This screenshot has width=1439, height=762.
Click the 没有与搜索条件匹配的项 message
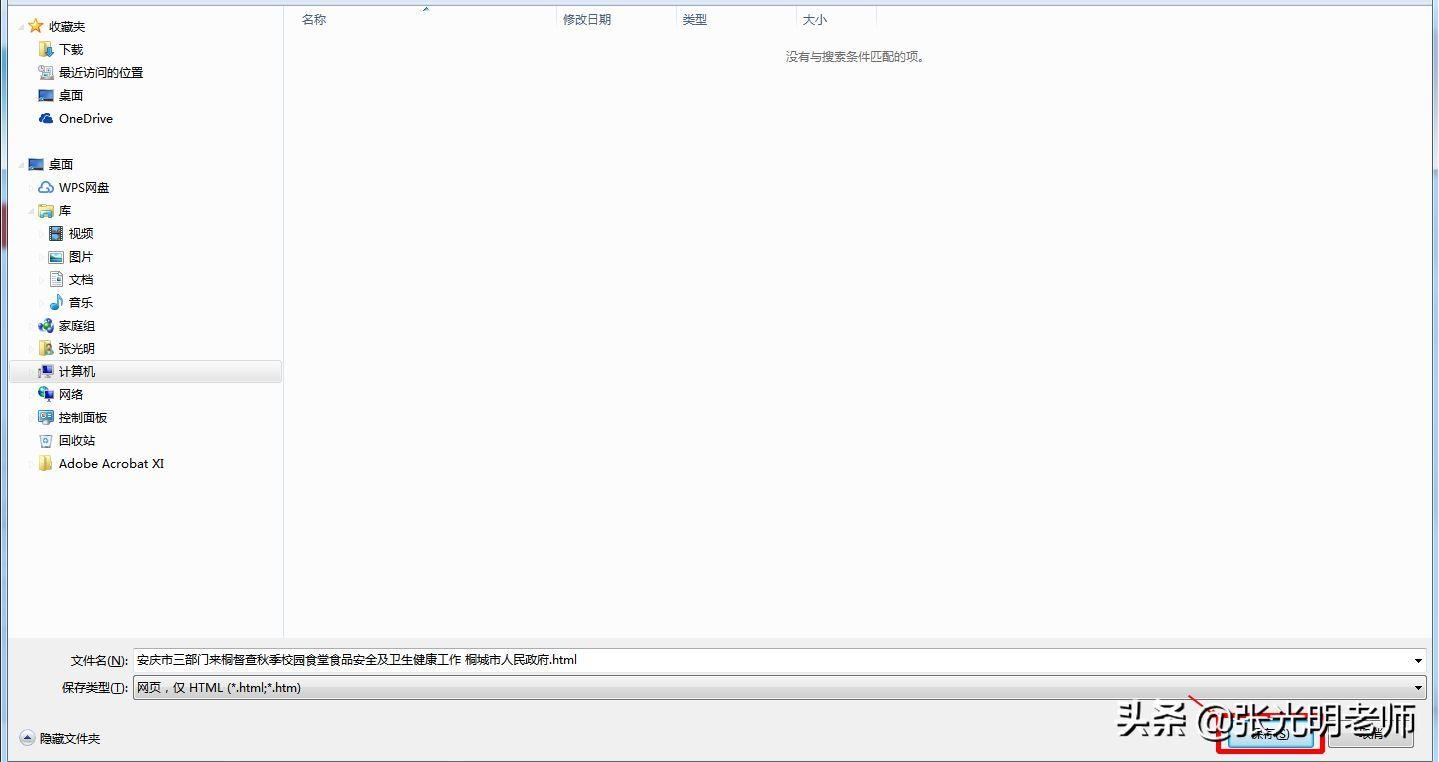click(x=857, y=57)
